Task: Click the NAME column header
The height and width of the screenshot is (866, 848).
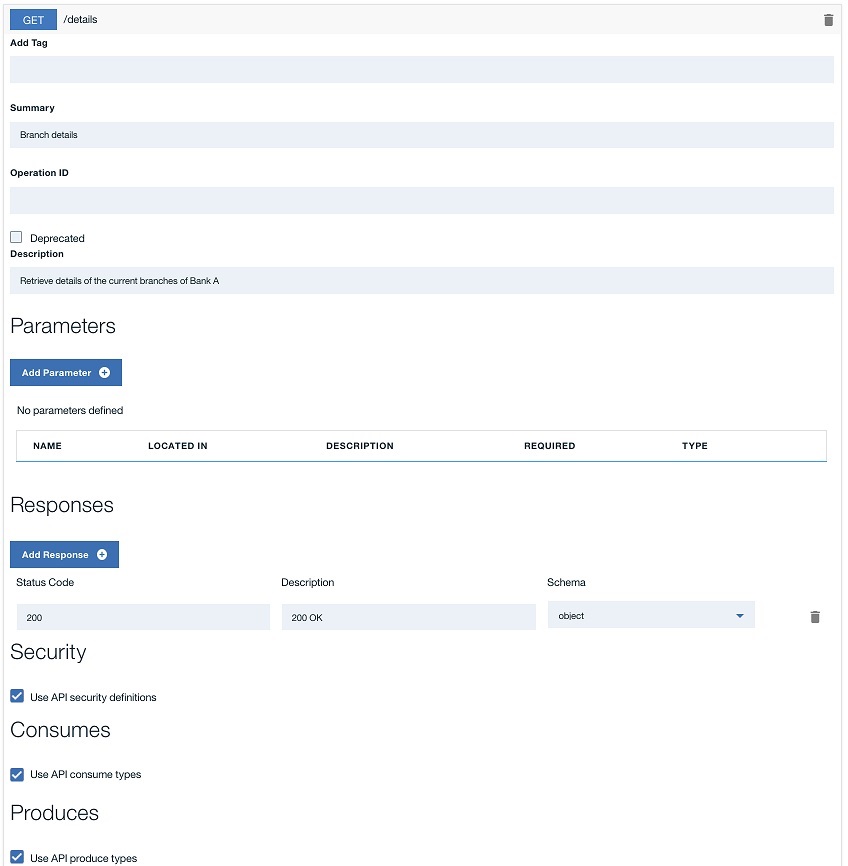Action: 47,446
